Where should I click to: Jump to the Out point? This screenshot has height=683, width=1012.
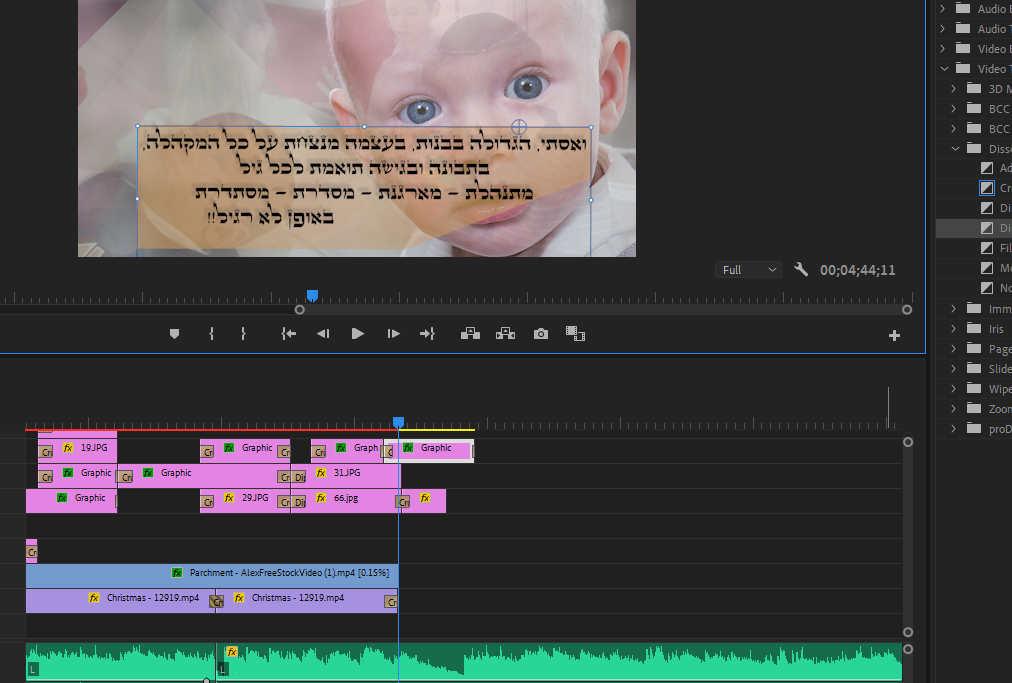[x=427, y=334]
